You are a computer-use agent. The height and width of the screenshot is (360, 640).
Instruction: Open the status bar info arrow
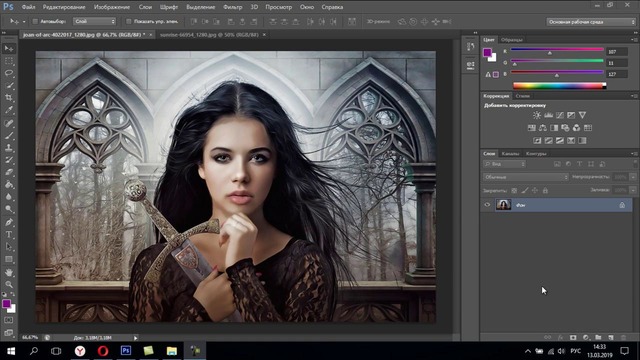pos(136,338)
